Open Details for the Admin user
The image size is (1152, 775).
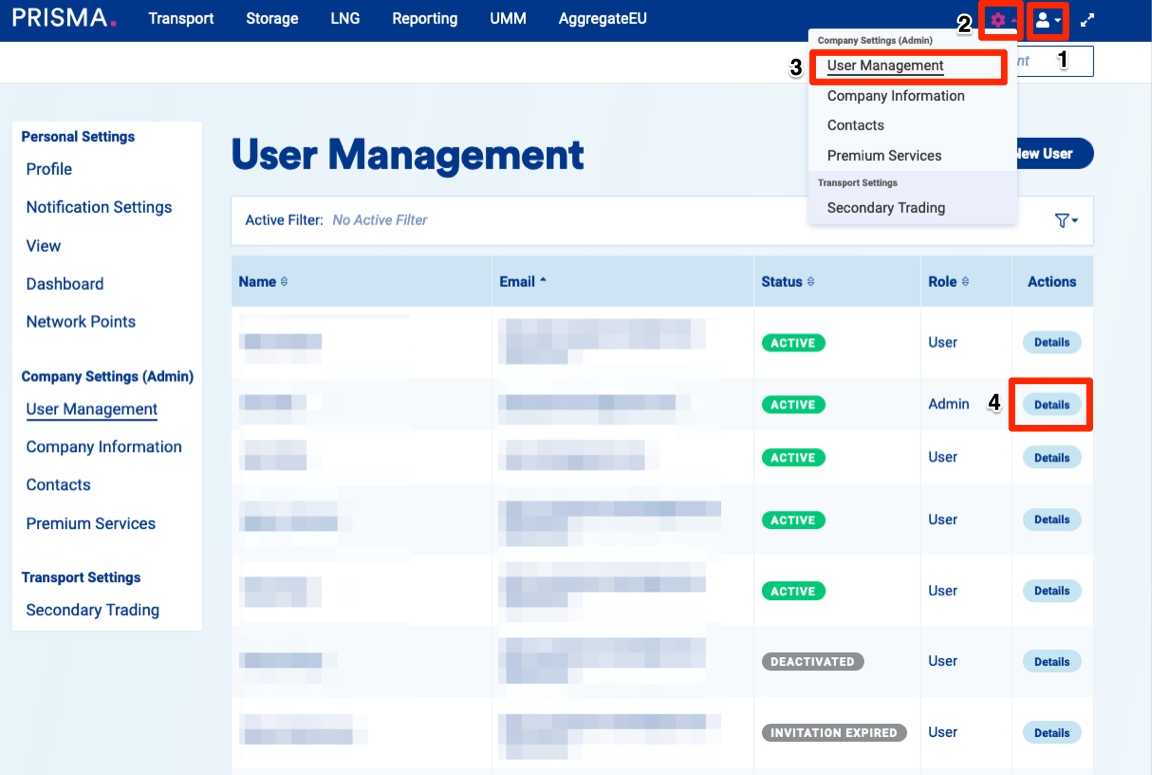(1051, 405)
